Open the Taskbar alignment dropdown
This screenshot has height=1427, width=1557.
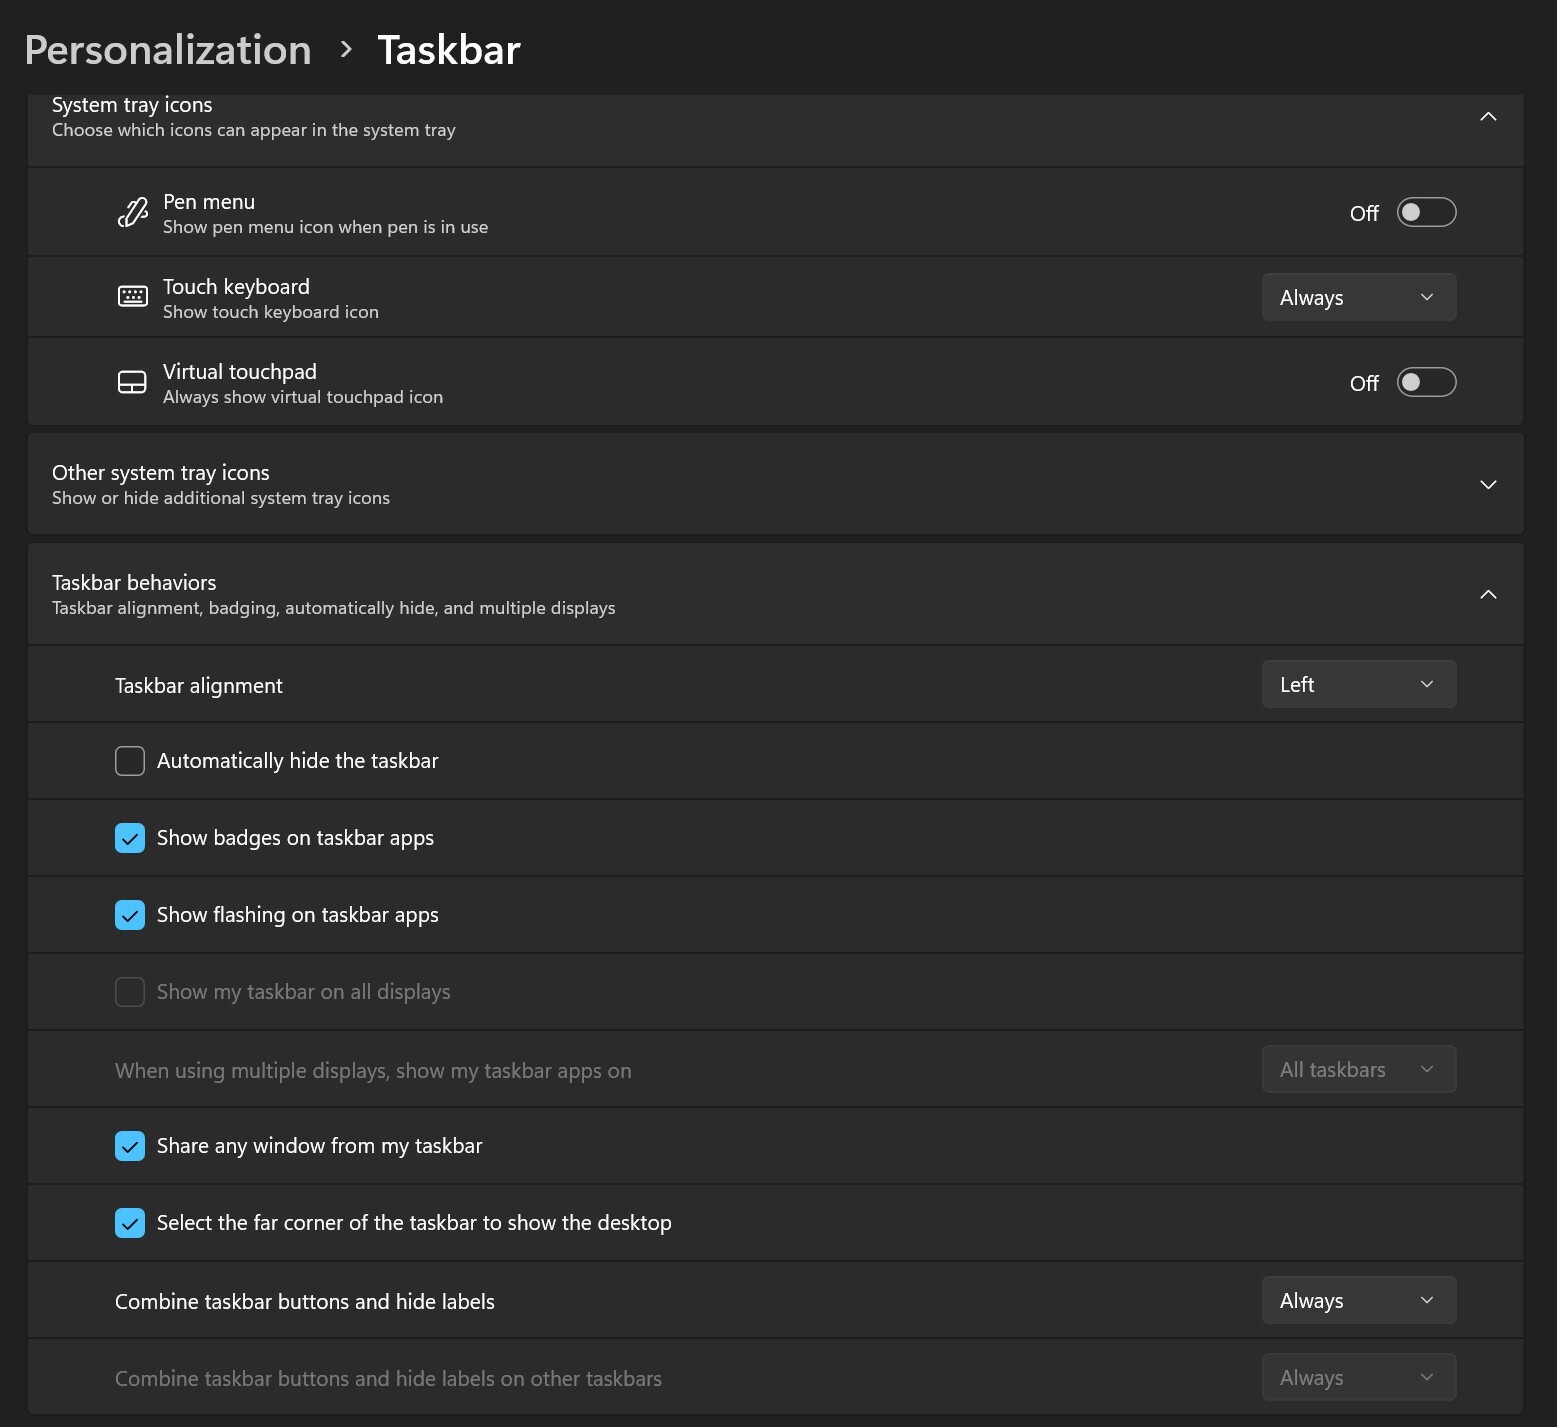point(1358,685)
